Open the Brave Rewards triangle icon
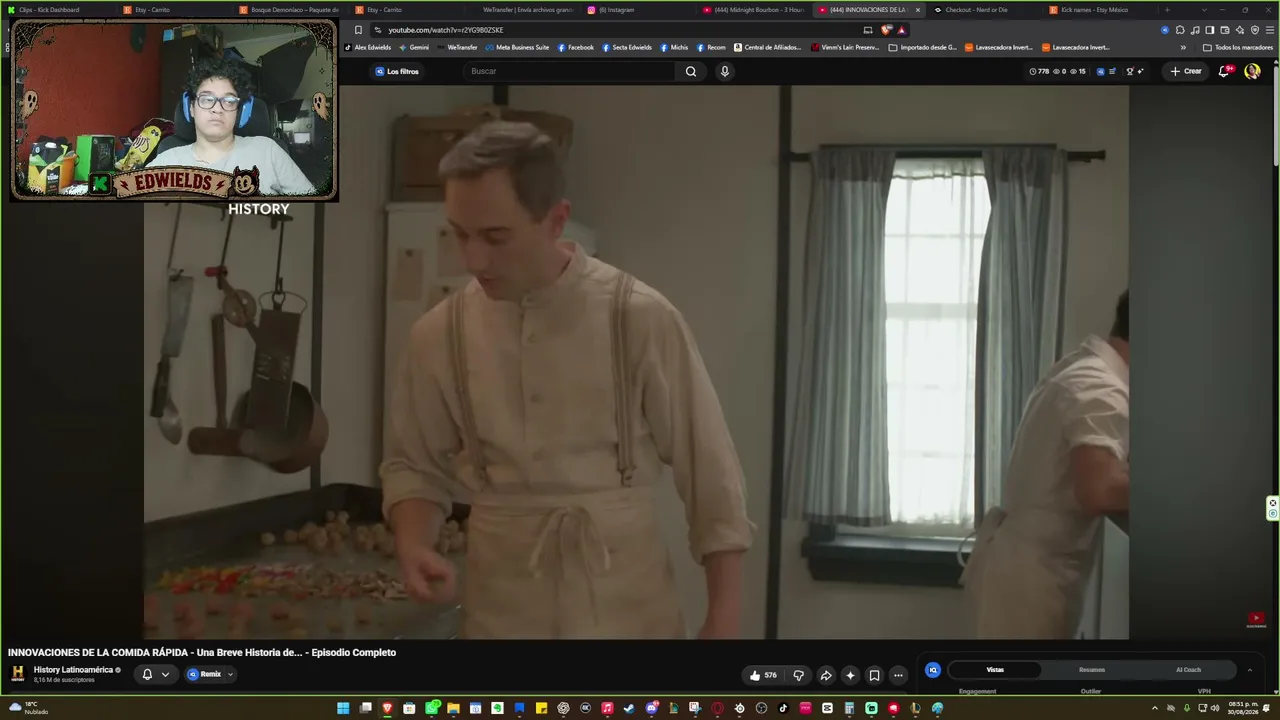The height and width of the screenshot is (720, 1280). (x=901, y=30)
